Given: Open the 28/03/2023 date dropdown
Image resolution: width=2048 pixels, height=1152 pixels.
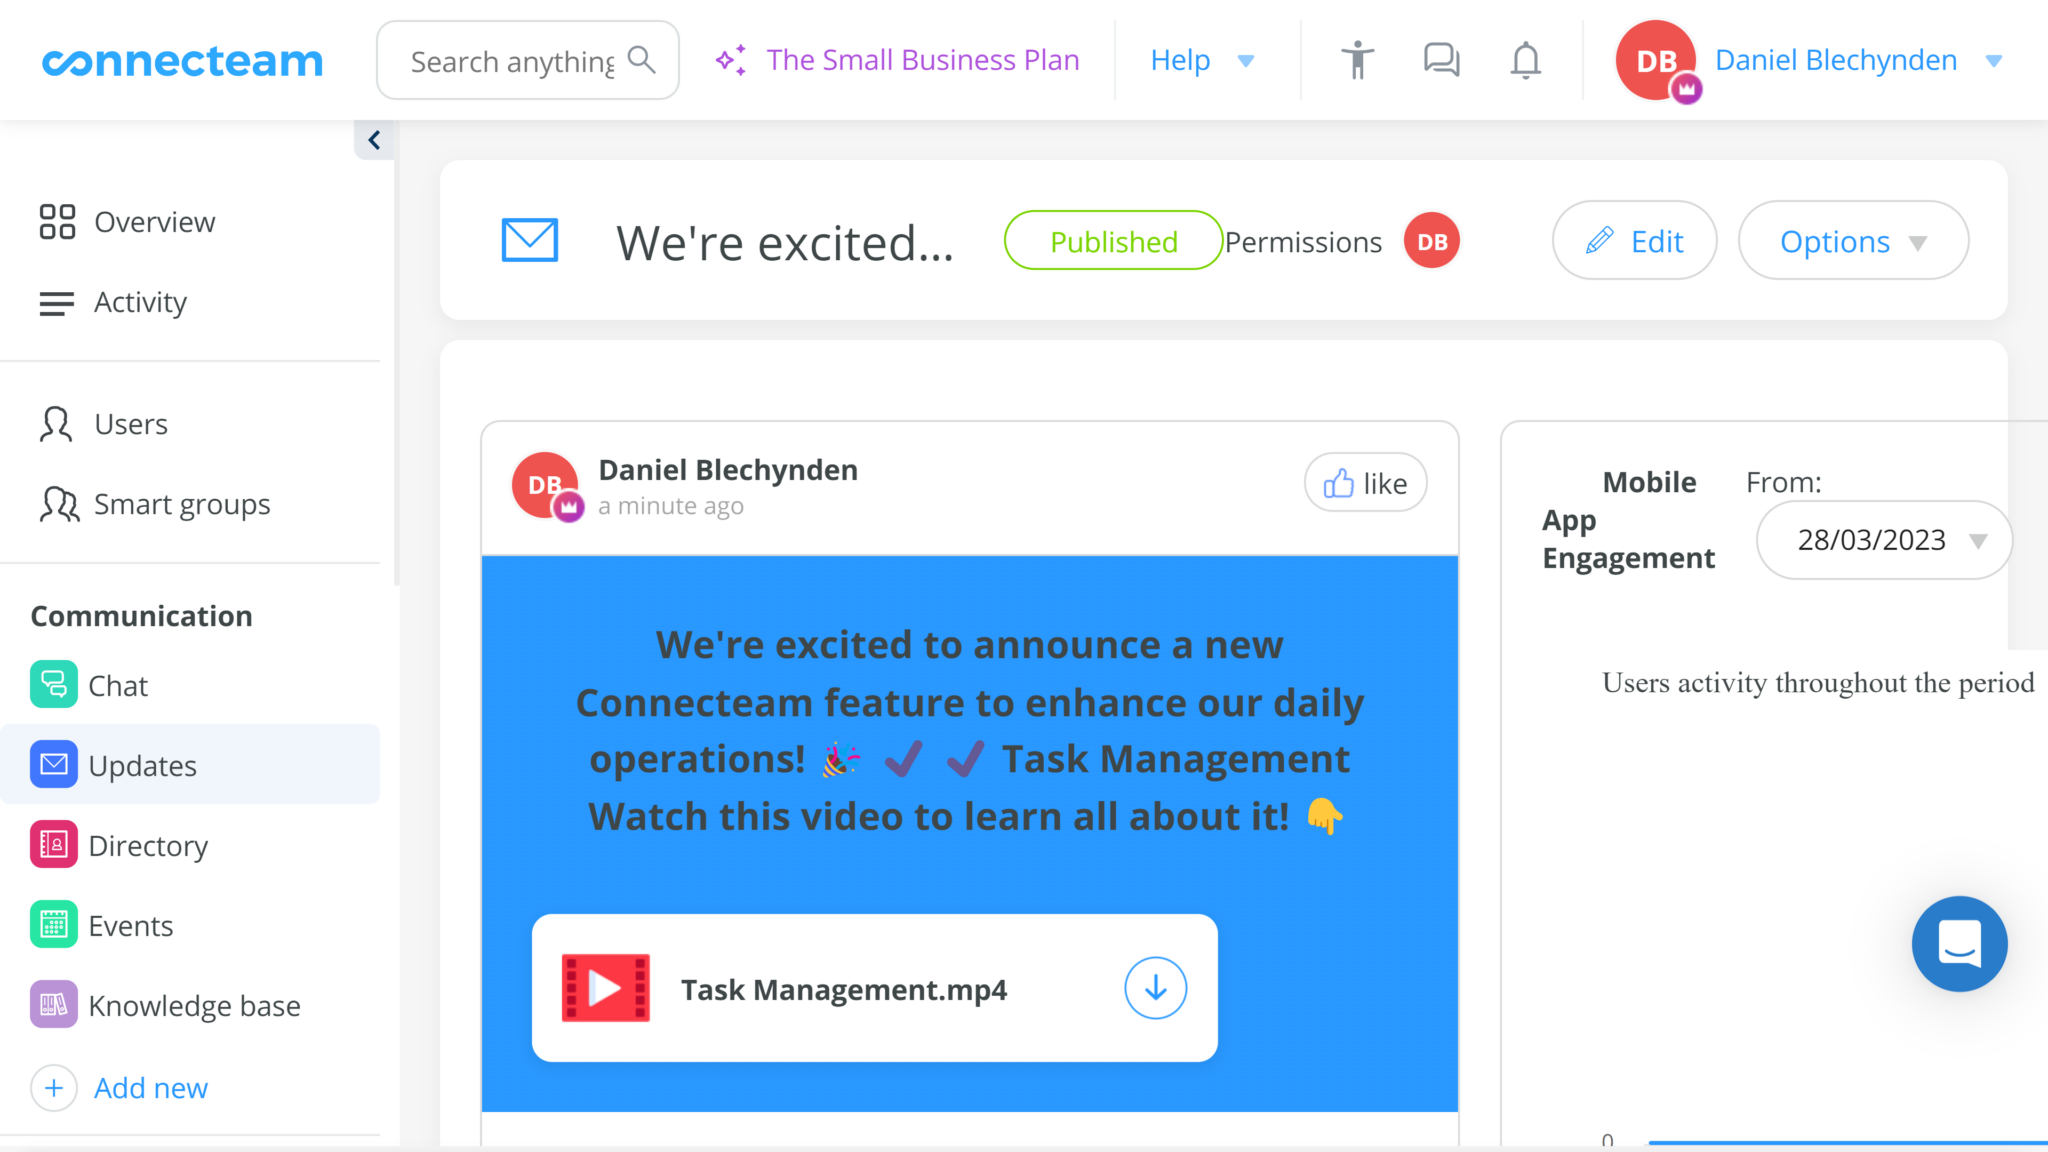Looking at the screenshot, I should (x=1884, y=540).
